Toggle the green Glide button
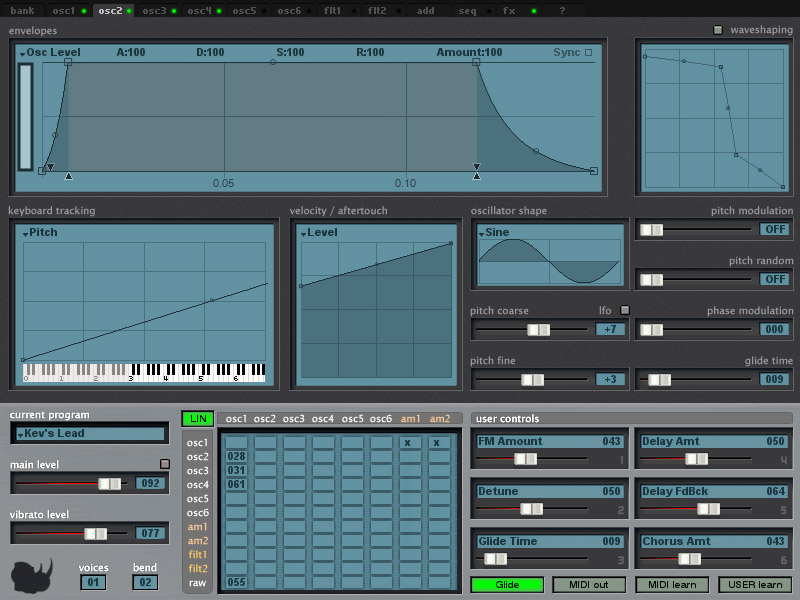 [x=507, y=584]
